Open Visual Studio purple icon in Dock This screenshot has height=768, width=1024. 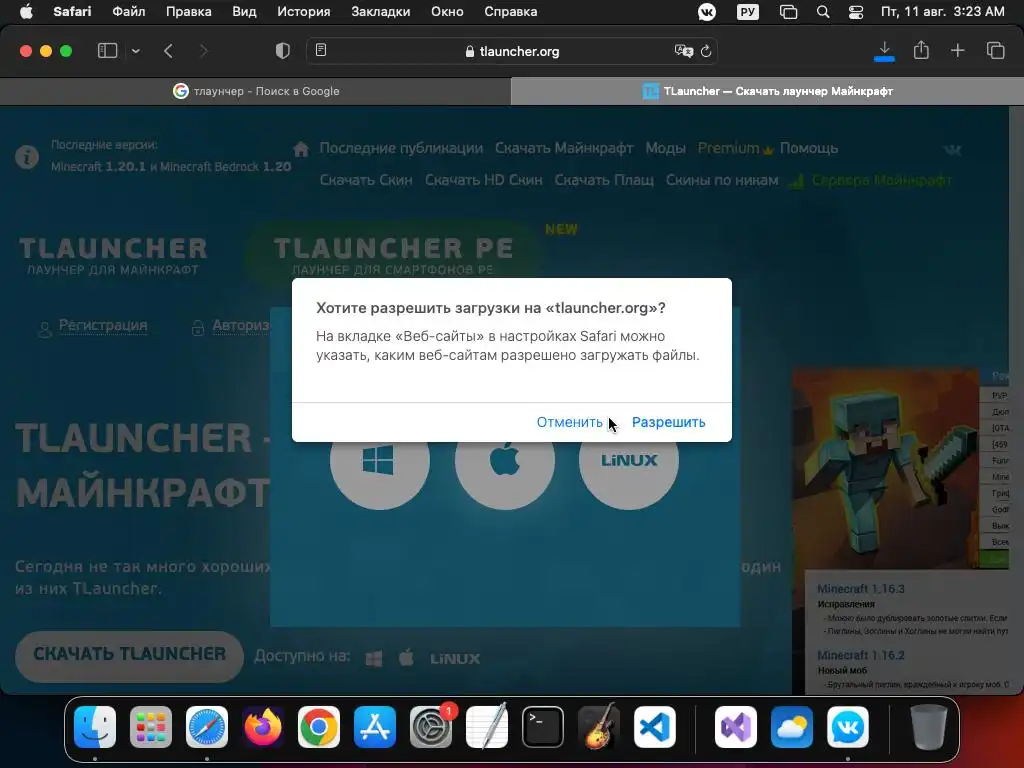(736, 727)
